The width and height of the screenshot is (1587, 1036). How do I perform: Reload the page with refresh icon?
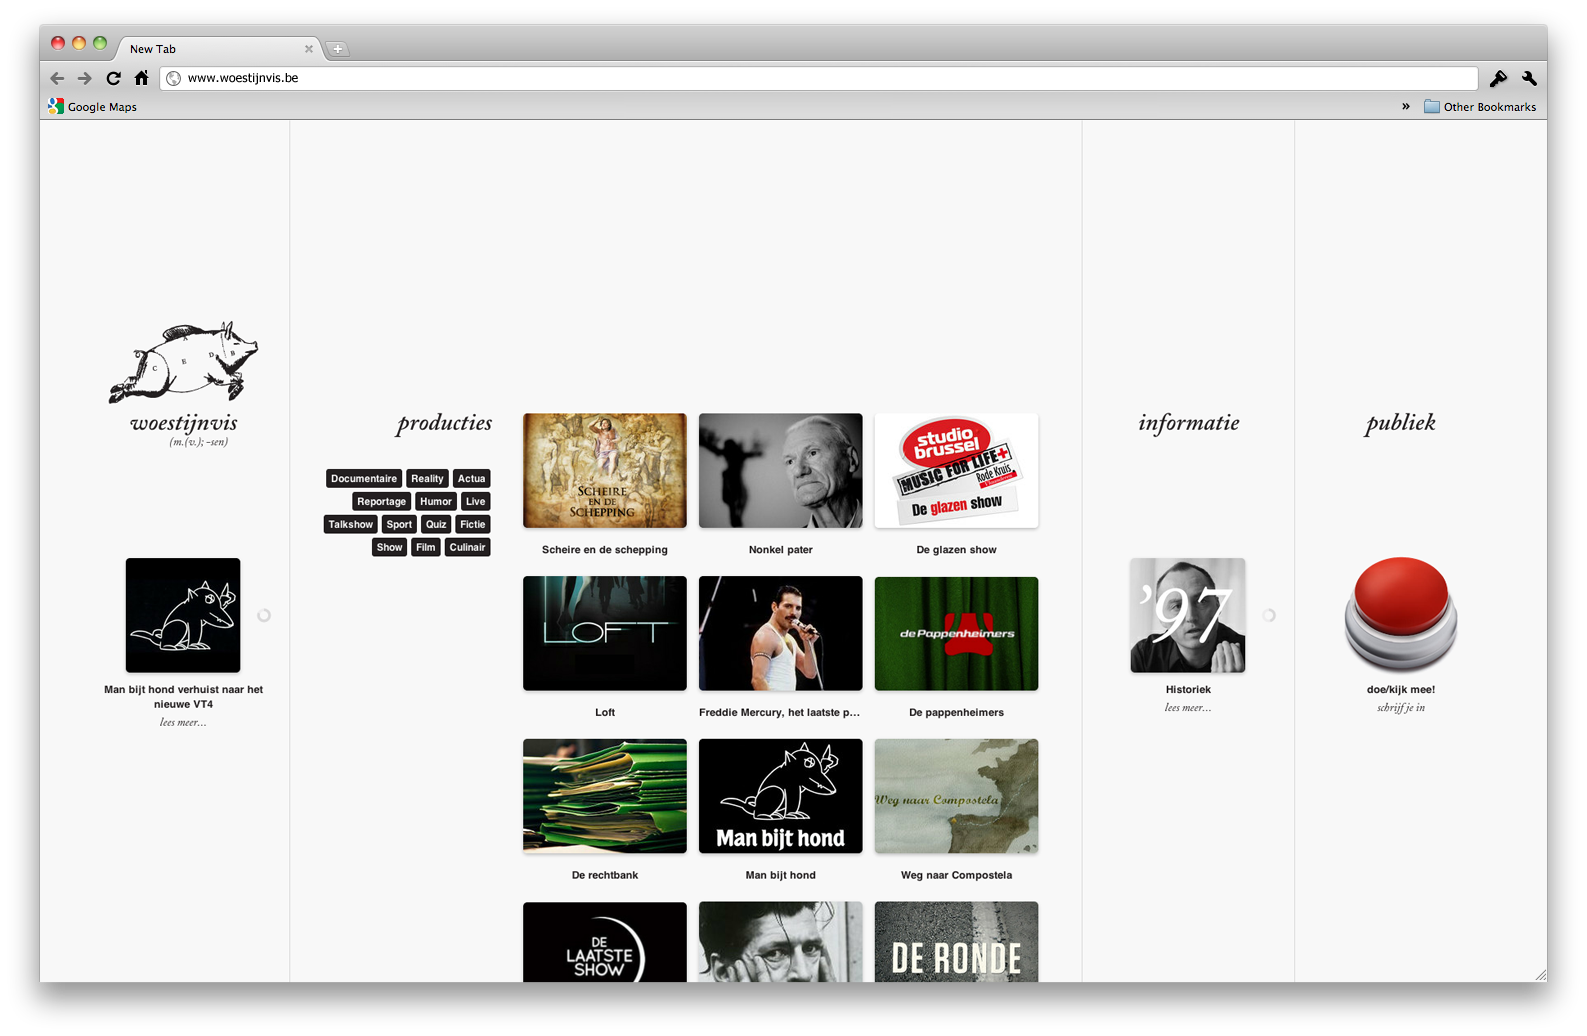113,78
